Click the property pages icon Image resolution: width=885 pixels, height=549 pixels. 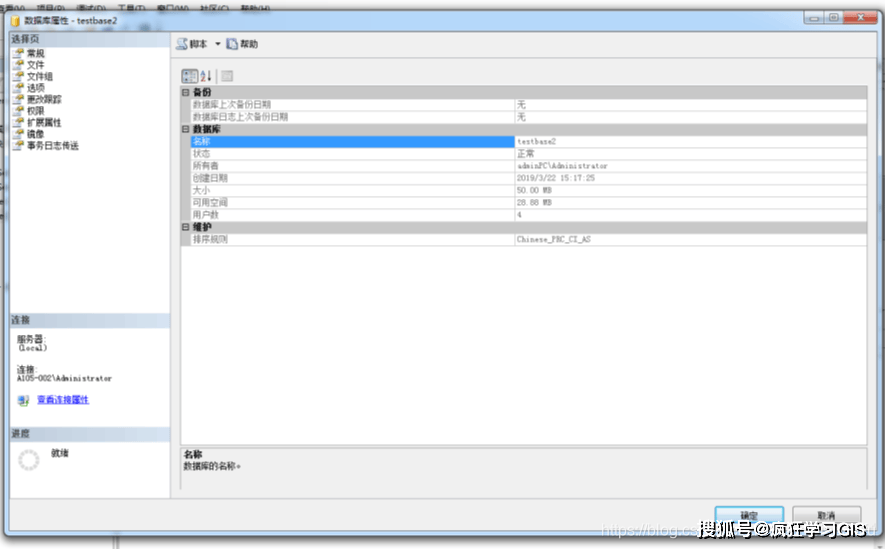227,76
